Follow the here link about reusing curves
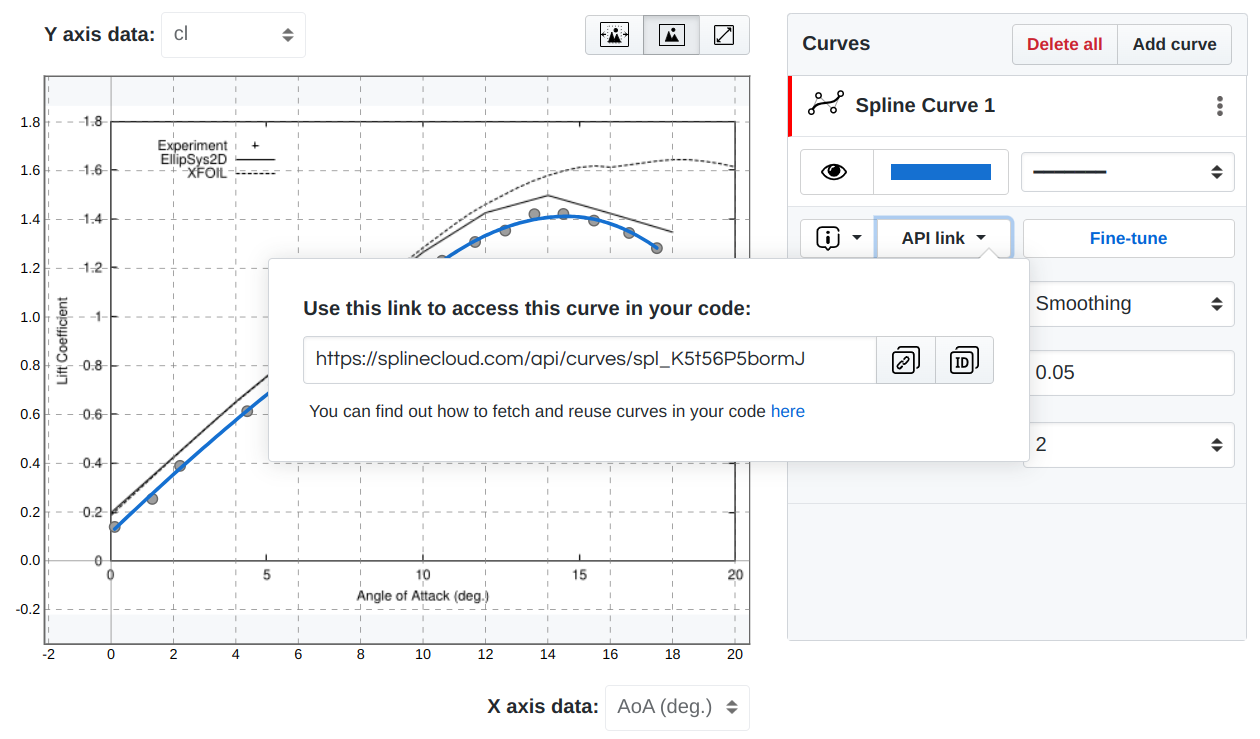This screenshot has height=739, width=1260. click(788, 411)
